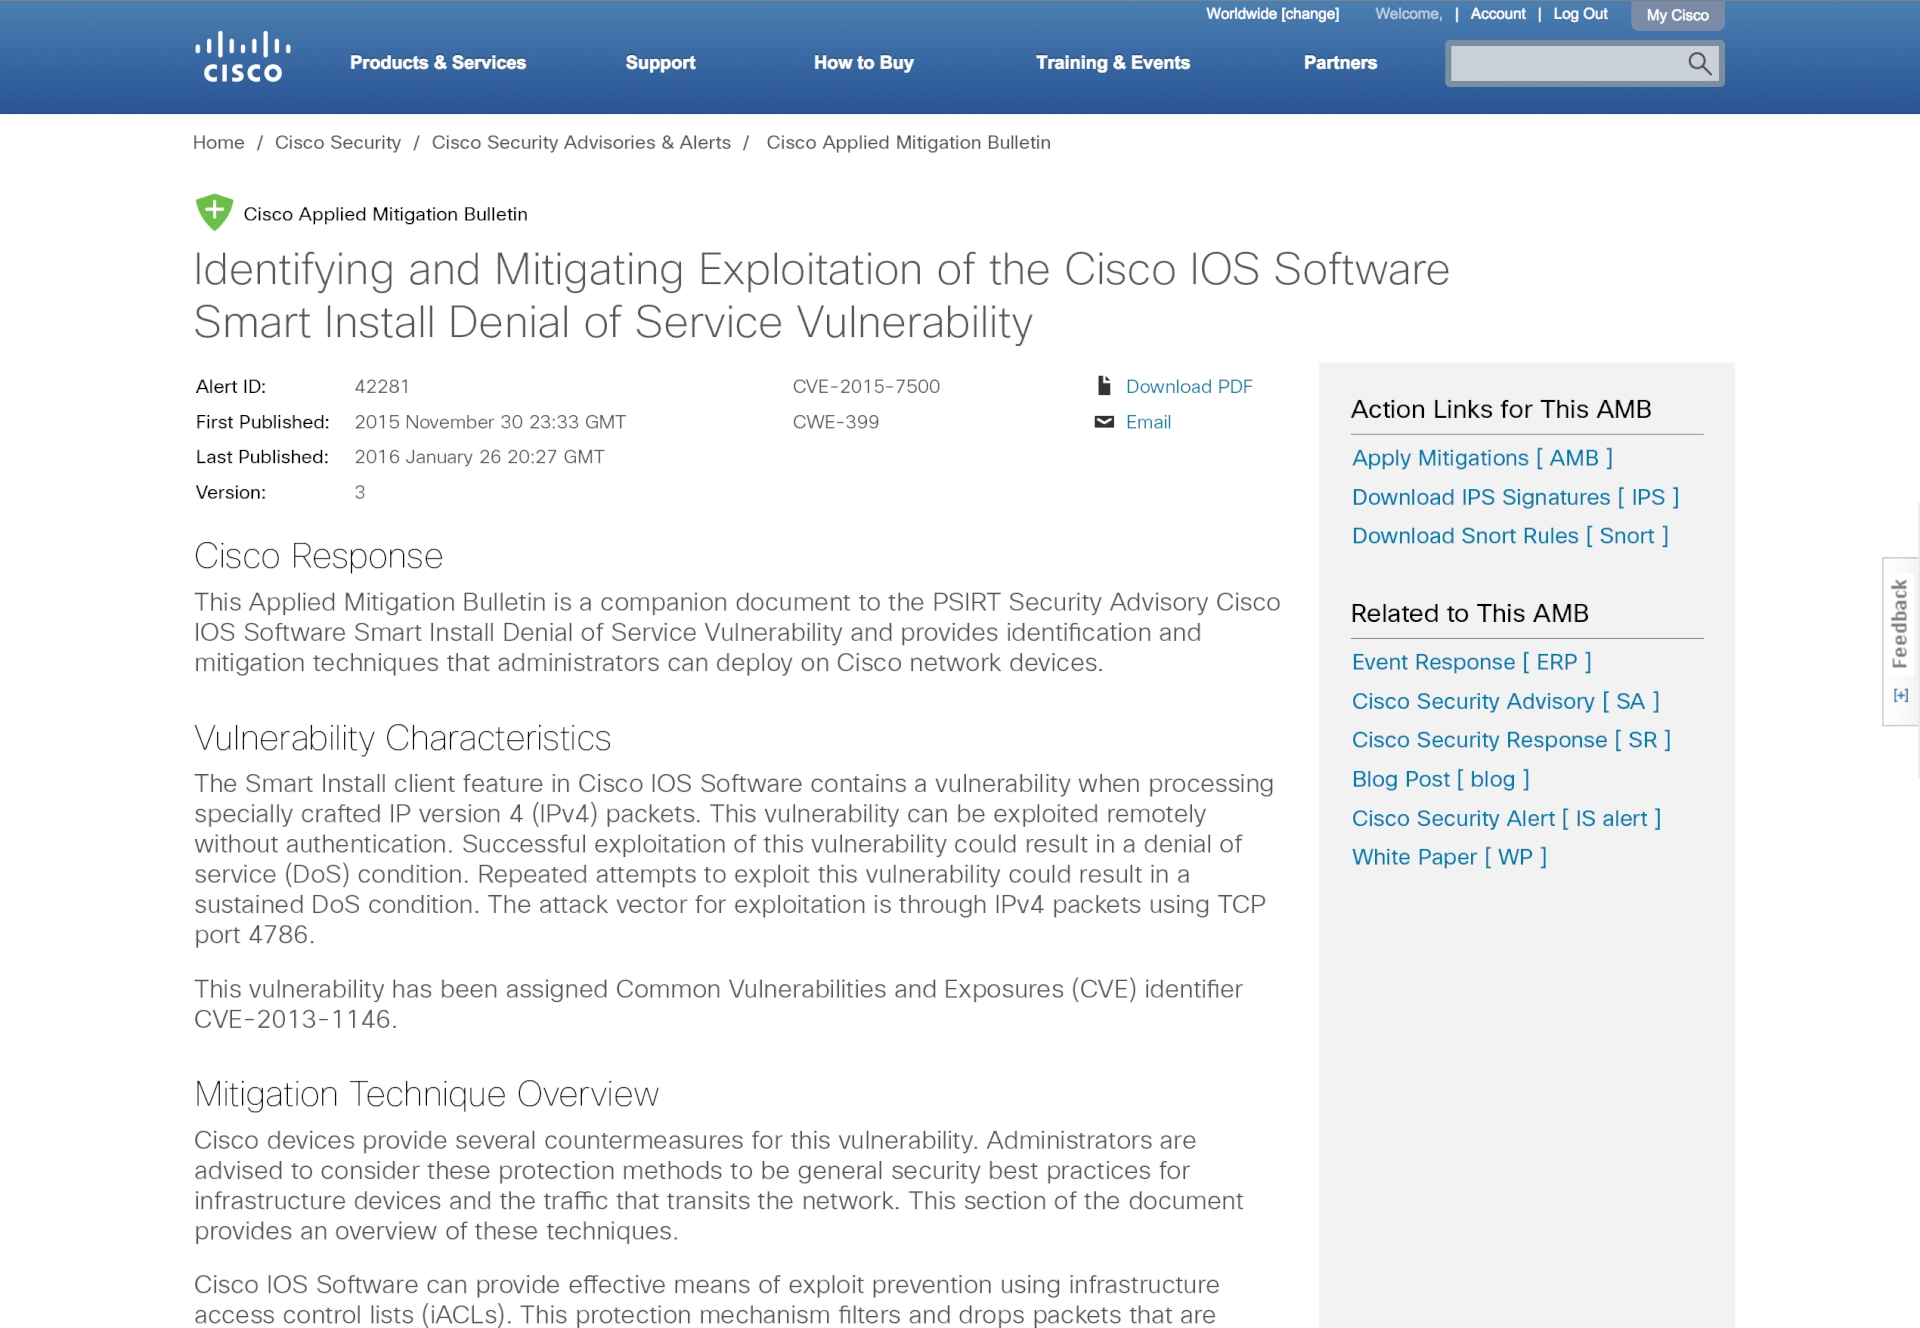Open Event Response [ ERP ] link

(1472, 662)
